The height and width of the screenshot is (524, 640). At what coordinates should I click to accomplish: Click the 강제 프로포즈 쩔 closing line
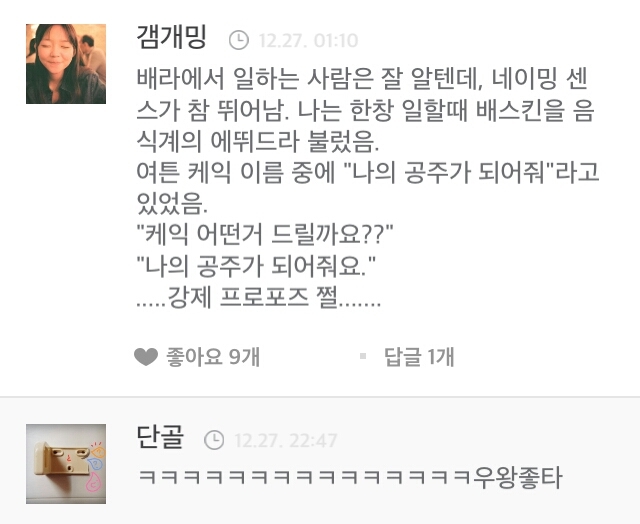click(x=258, y=297)
